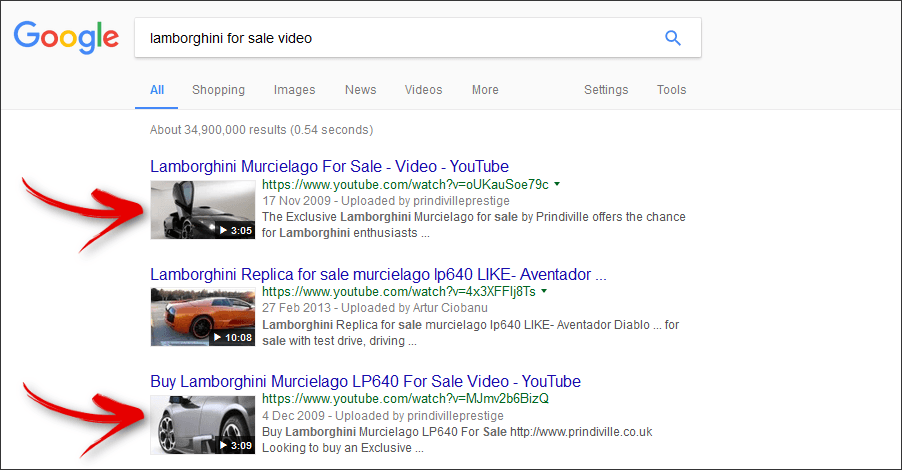Click the About 34,900,000 results count text
The image size is (902, 470).
[x=262, y=130]
